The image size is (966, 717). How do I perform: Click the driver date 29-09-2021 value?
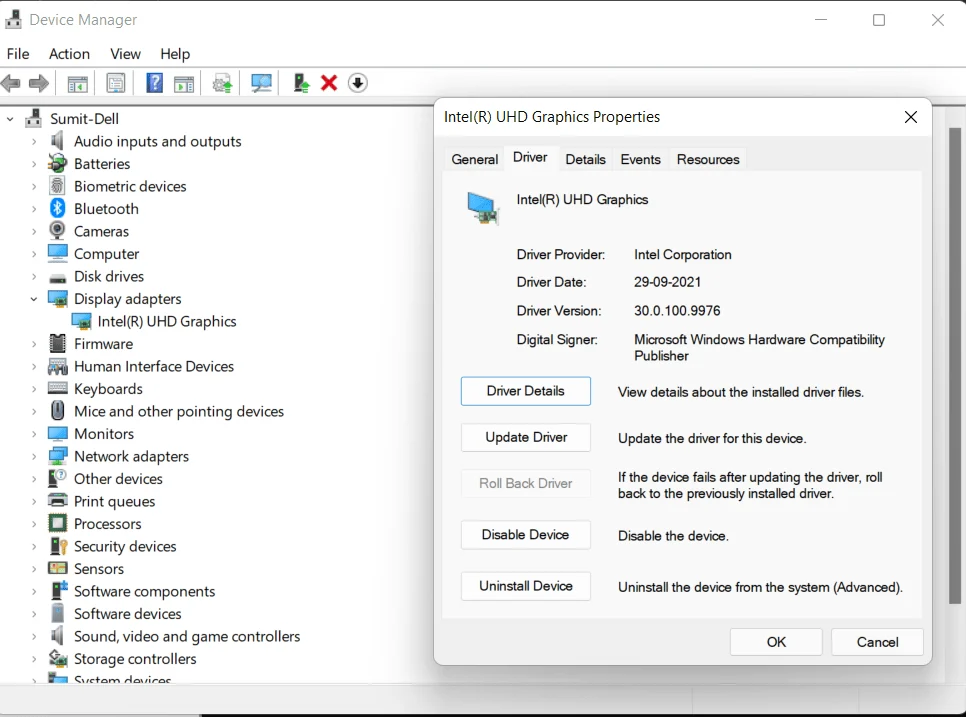click(x=667, y=282)
